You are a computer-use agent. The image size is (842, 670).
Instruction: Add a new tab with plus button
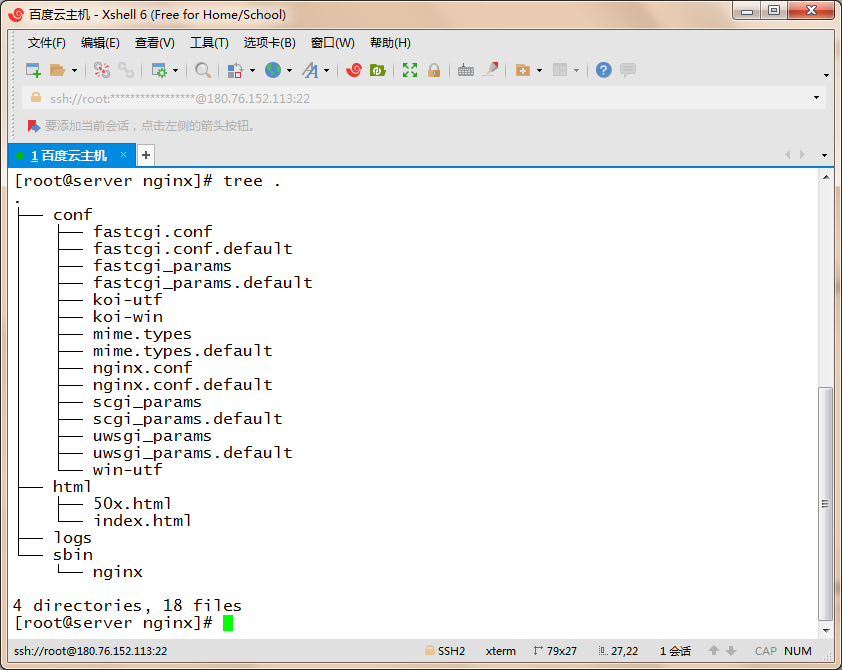146,155
